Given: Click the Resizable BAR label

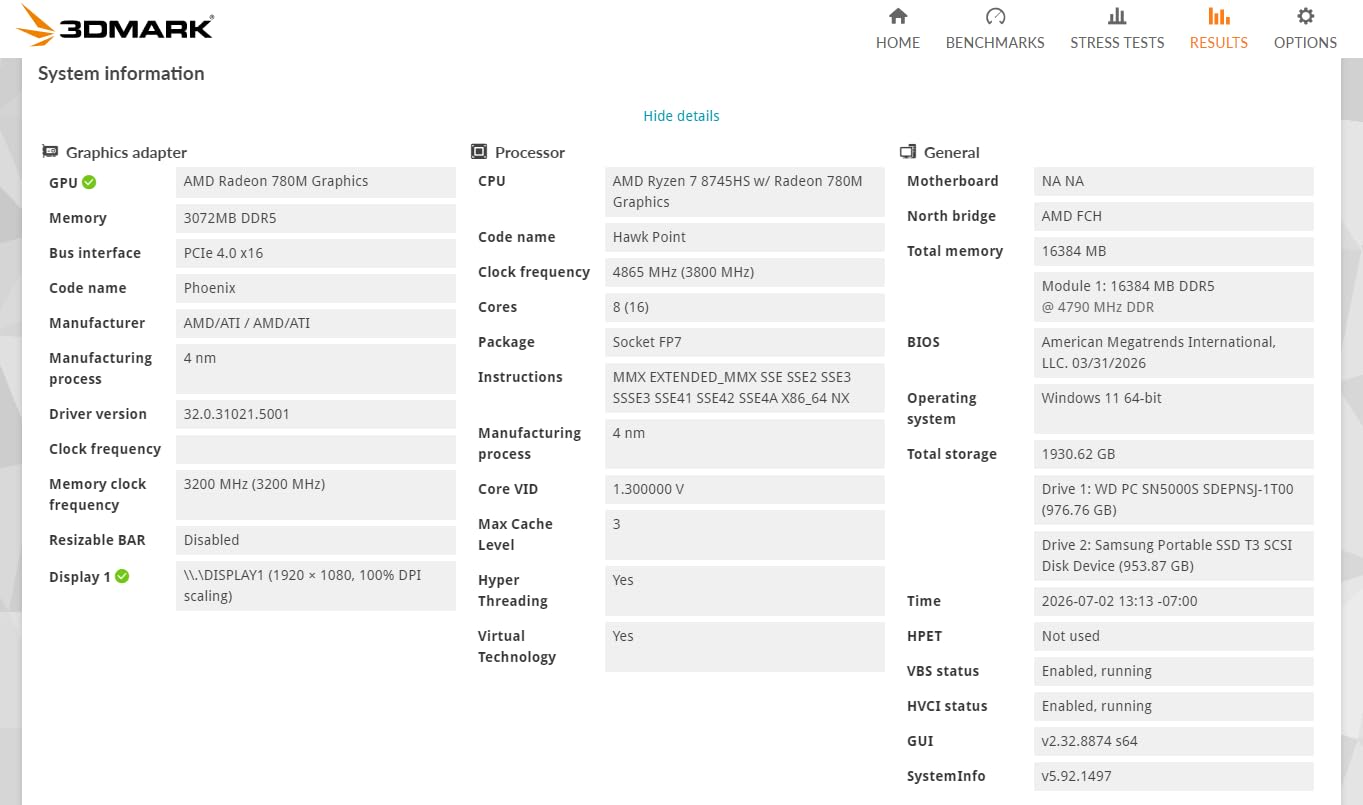Looking at the screenshot, I should 97,540.
